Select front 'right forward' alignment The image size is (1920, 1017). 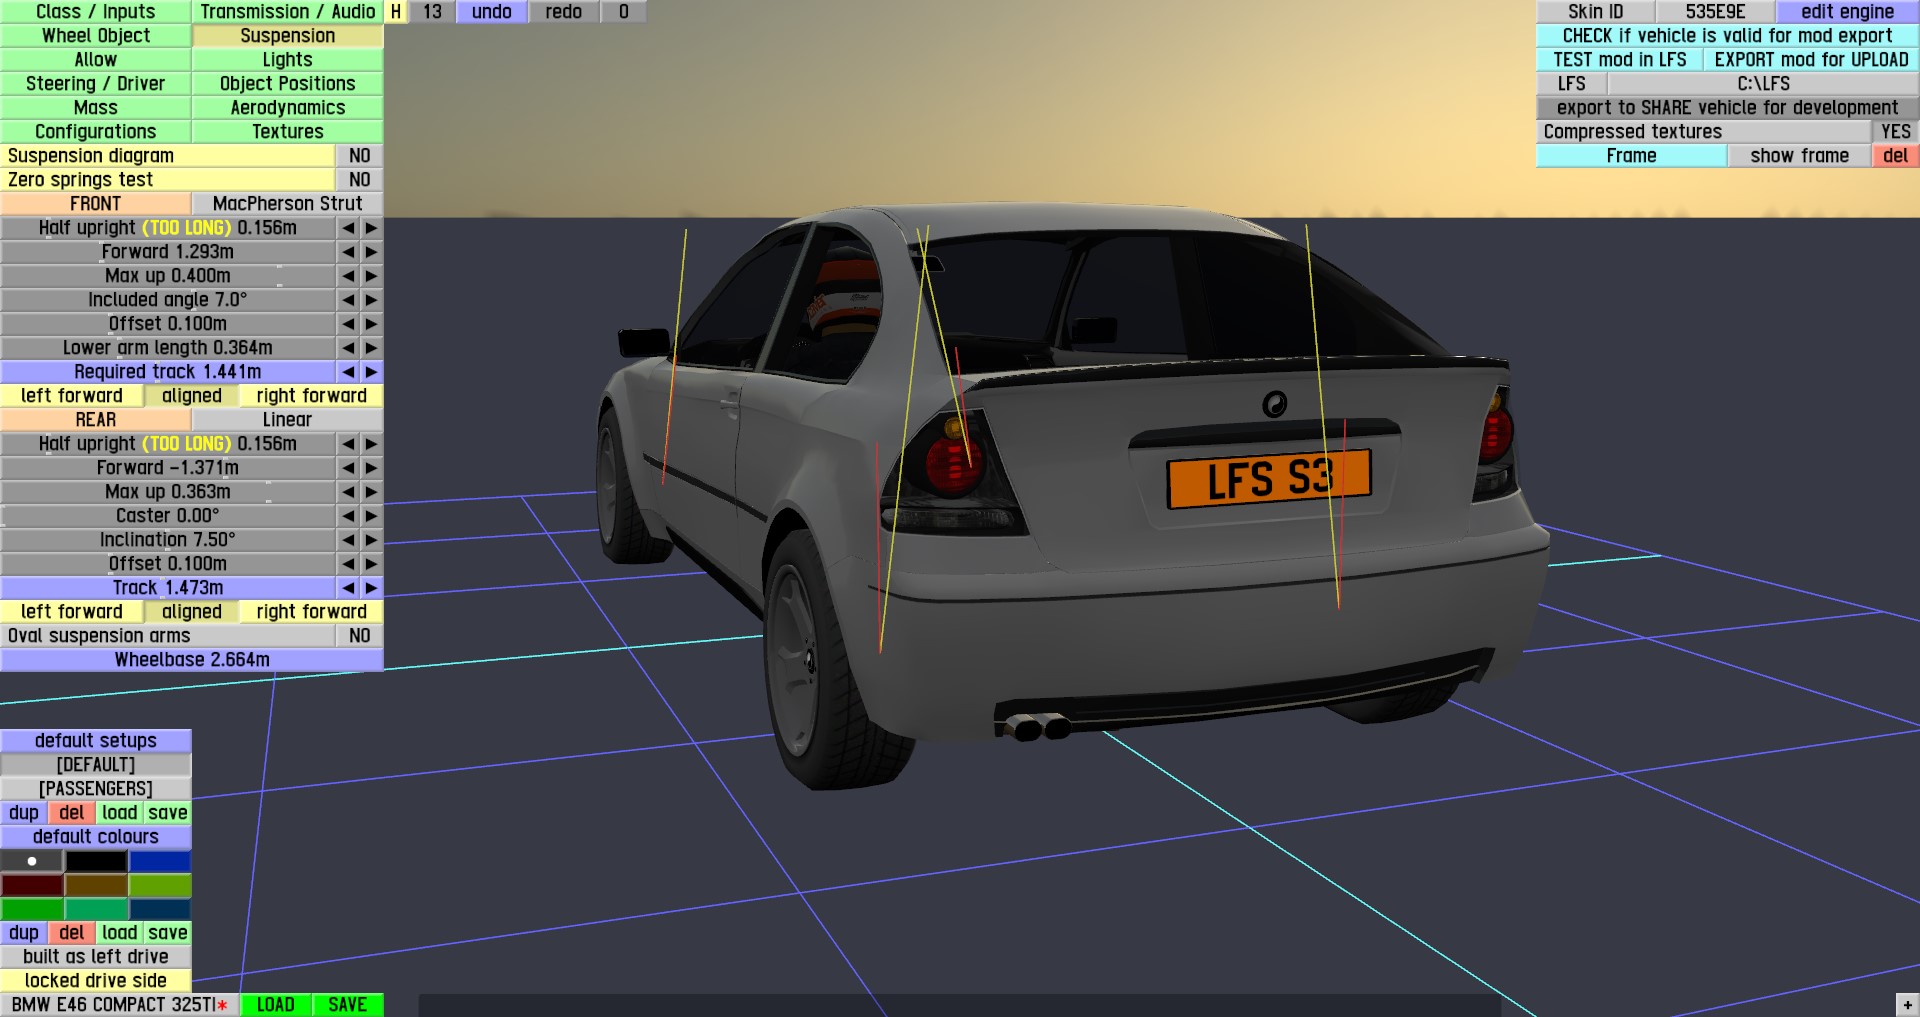pos(312,396)
